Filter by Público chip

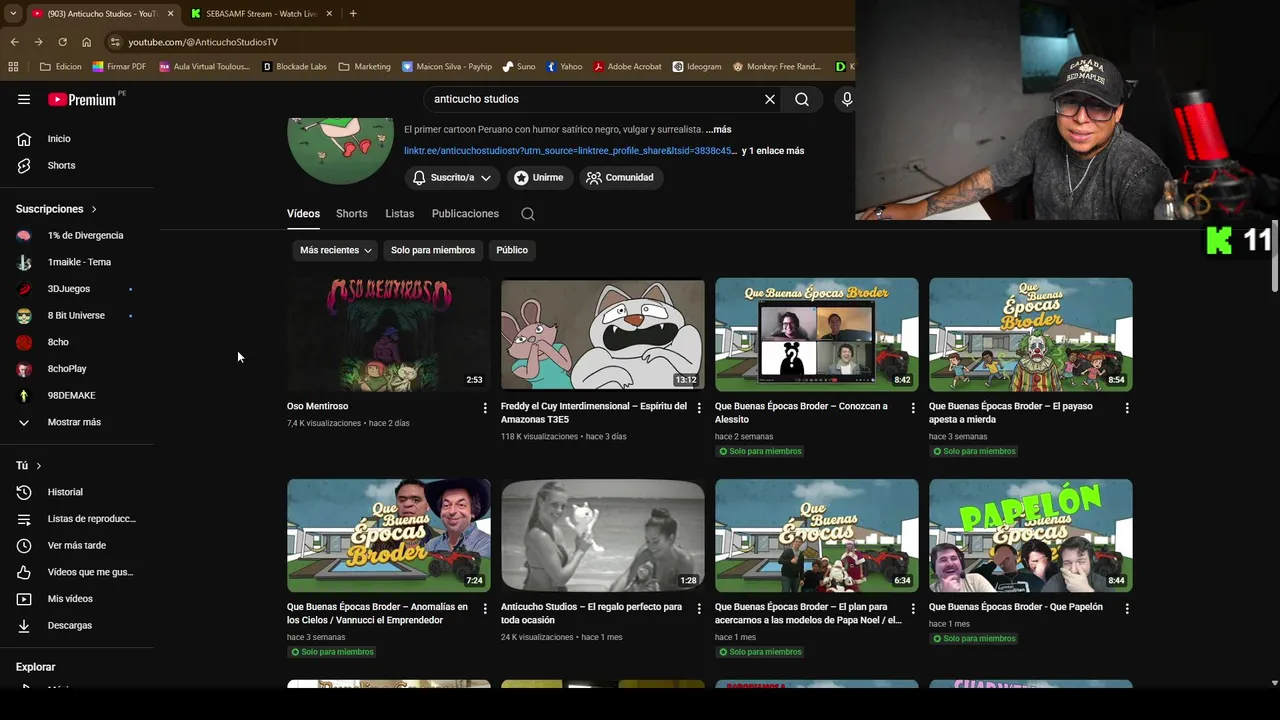tap(512, 250)
